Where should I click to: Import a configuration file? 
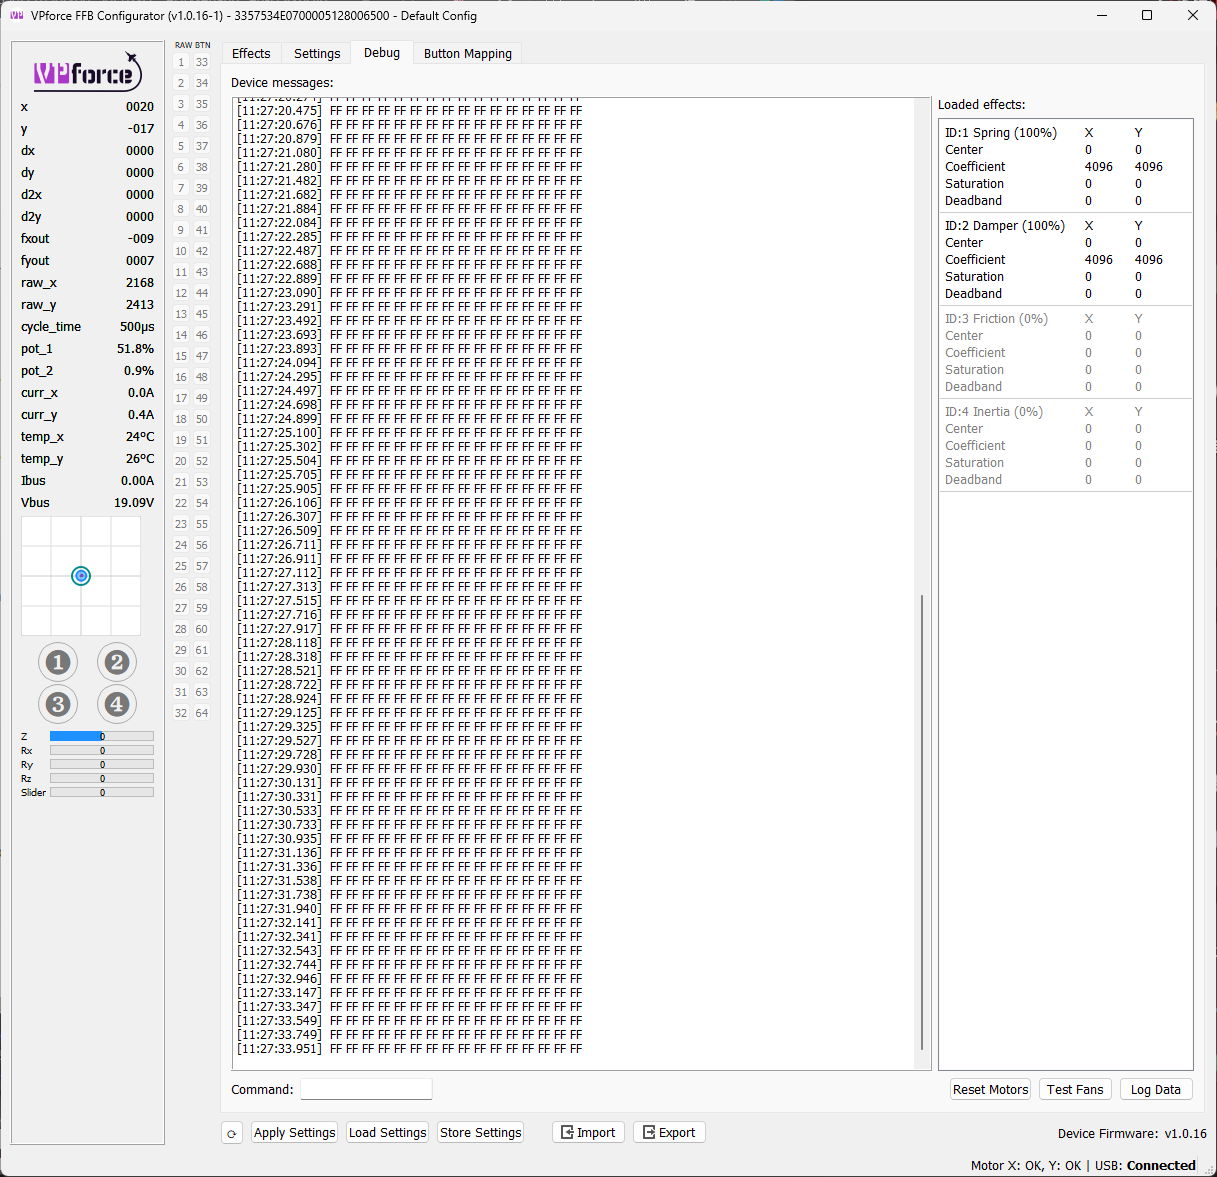point(588,1133)
